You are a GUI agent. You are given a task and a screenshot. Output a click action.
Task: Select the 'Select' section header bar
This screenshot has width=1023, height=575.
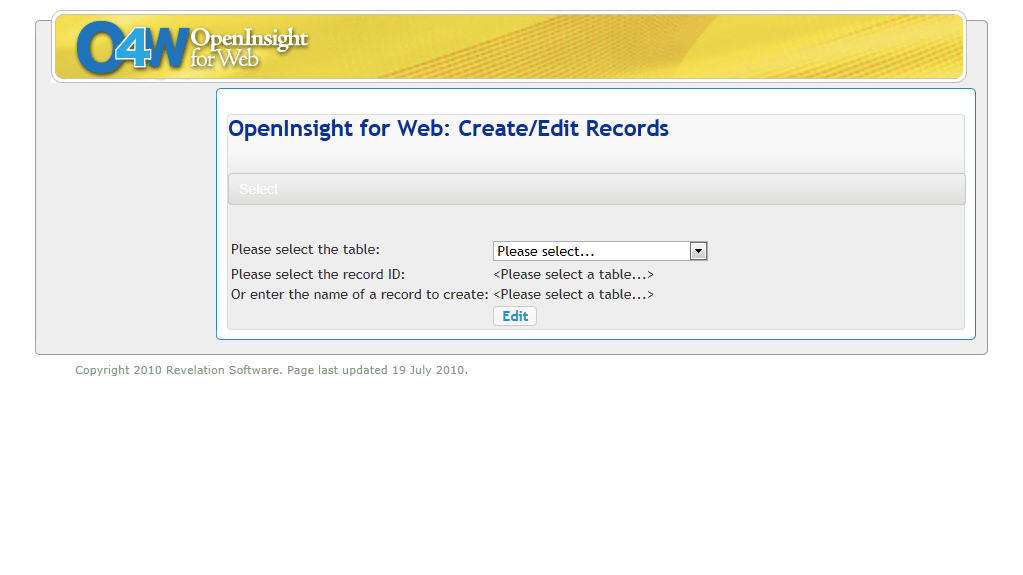[x=596, y=189]
